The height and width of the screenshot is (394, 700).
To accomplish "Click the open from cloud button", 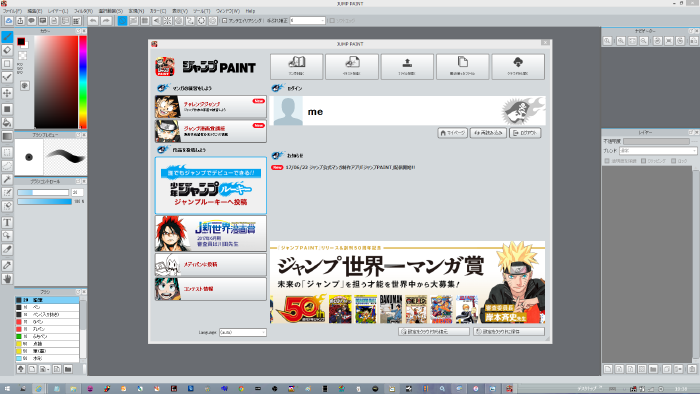I will 518,66.
